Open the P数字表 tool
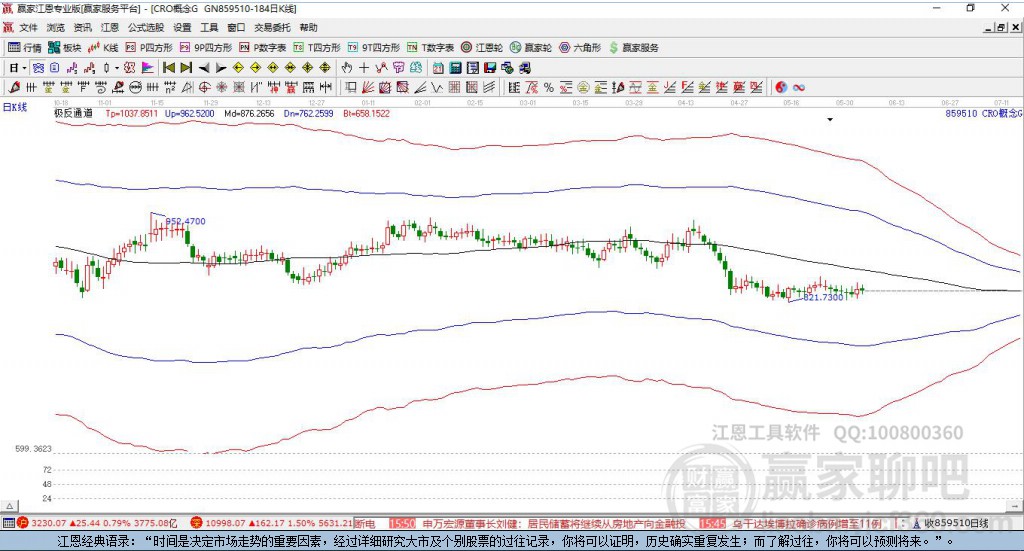 (263, 48)
